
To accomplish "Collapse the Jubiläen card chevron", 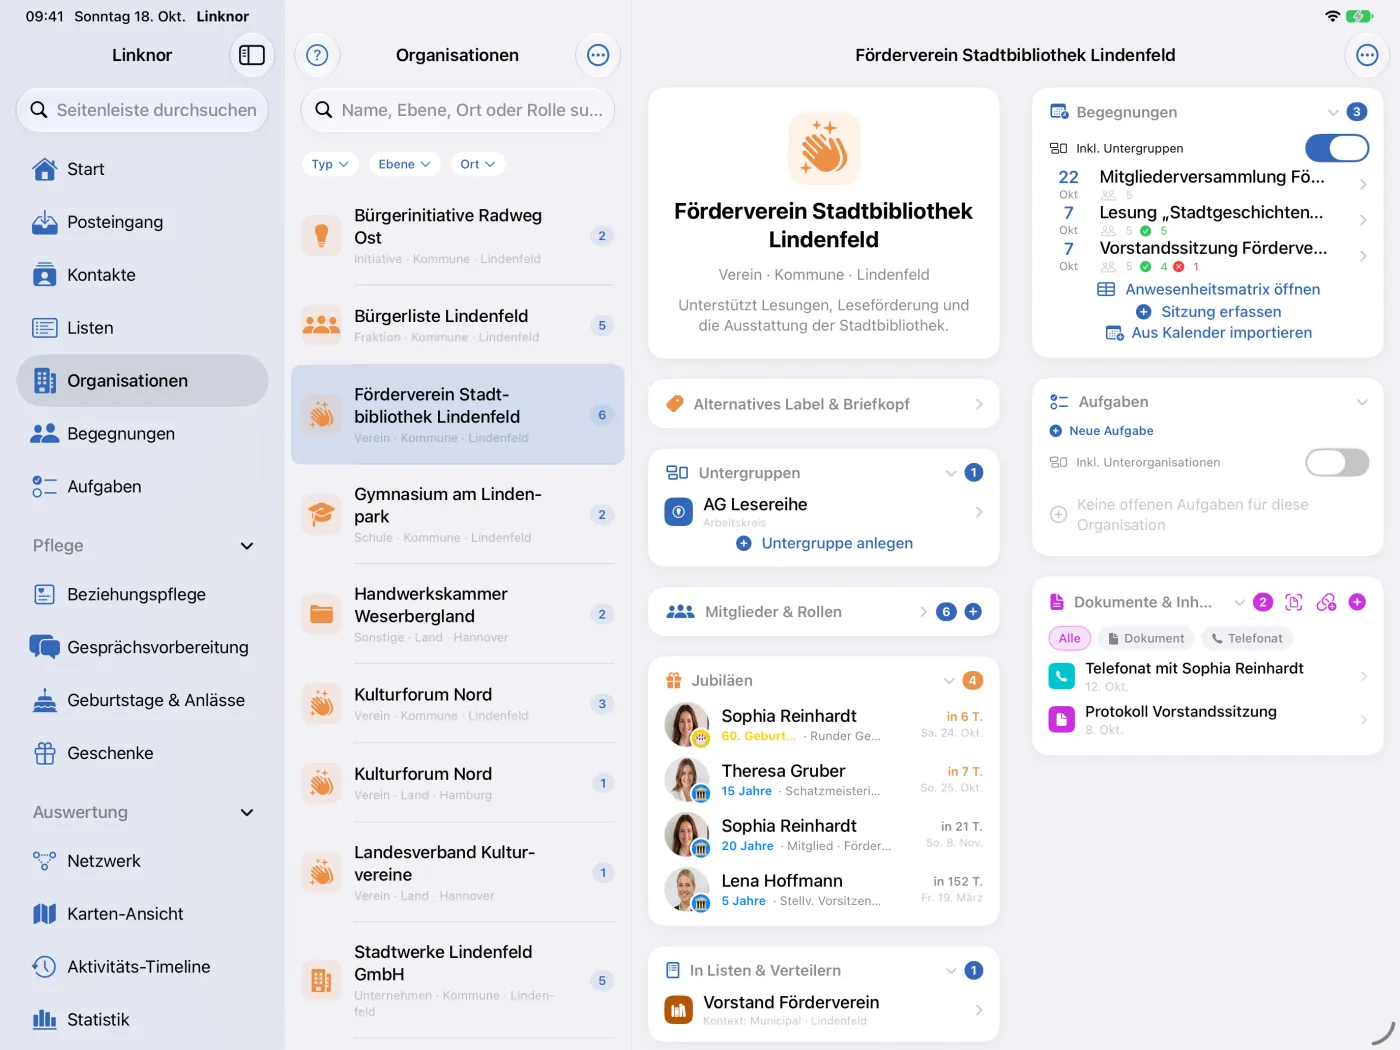I will click(x=949, y=681).
